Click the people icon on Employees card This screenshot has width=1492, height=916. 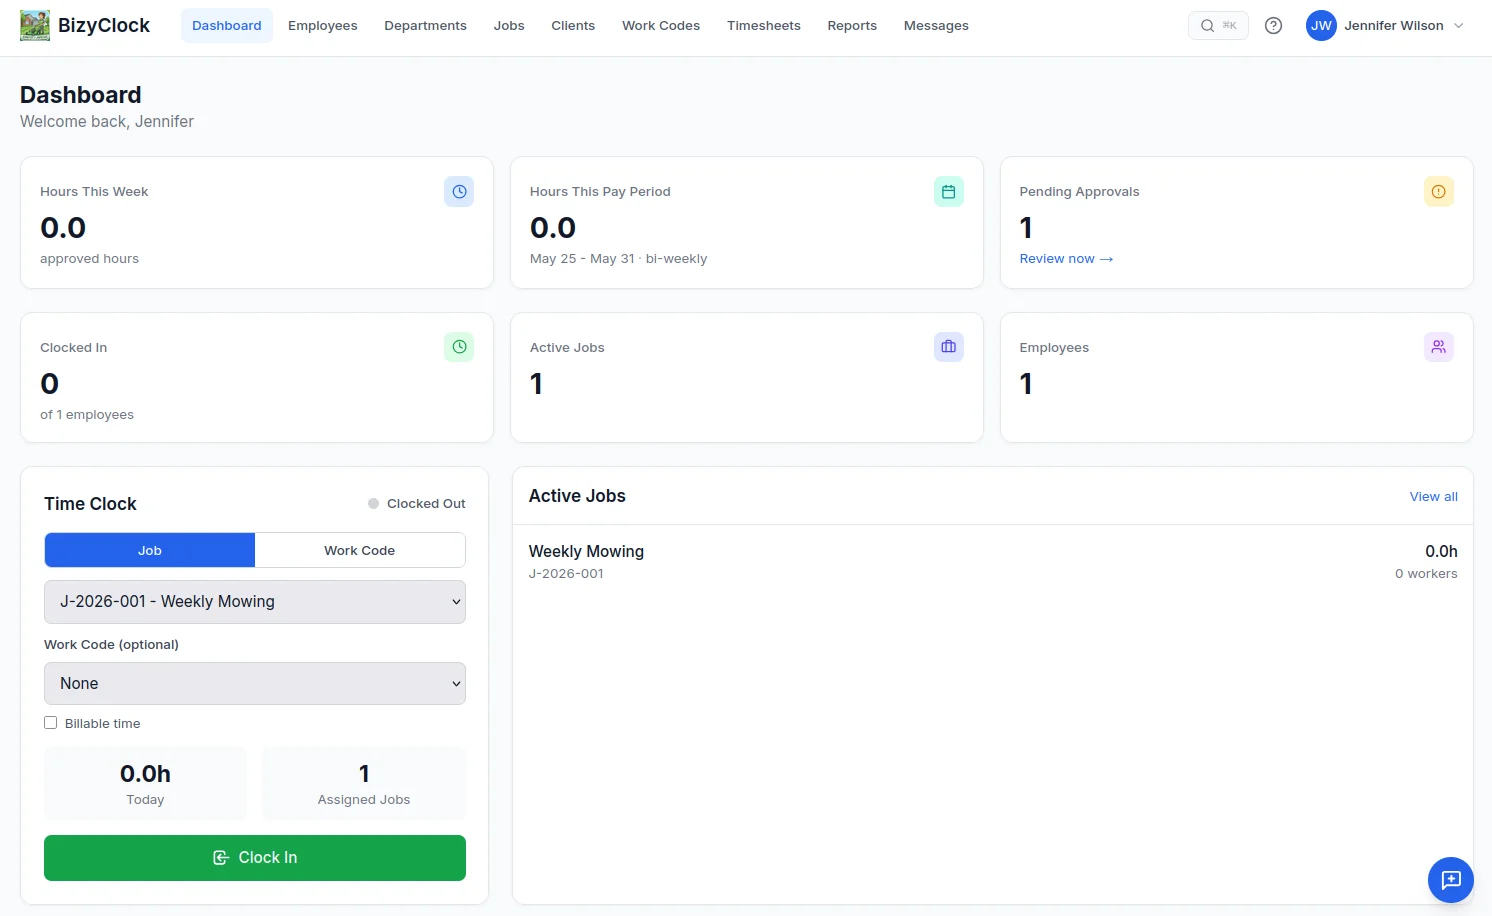[1438, 347]
